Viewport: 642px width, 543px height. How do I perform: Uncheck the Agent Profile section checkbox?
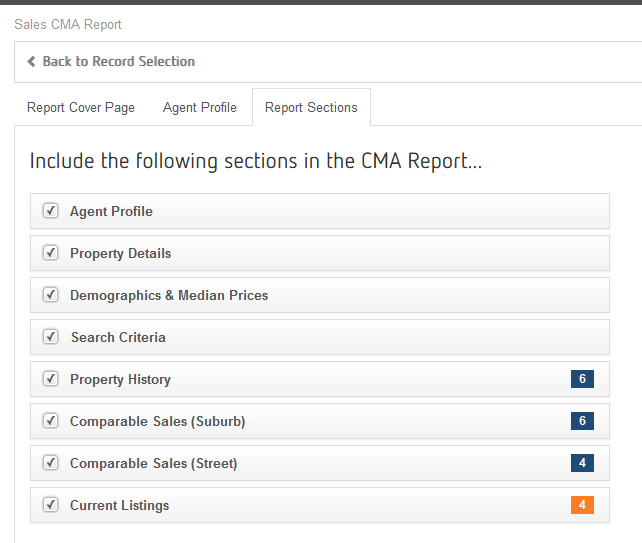click(50, 211)
